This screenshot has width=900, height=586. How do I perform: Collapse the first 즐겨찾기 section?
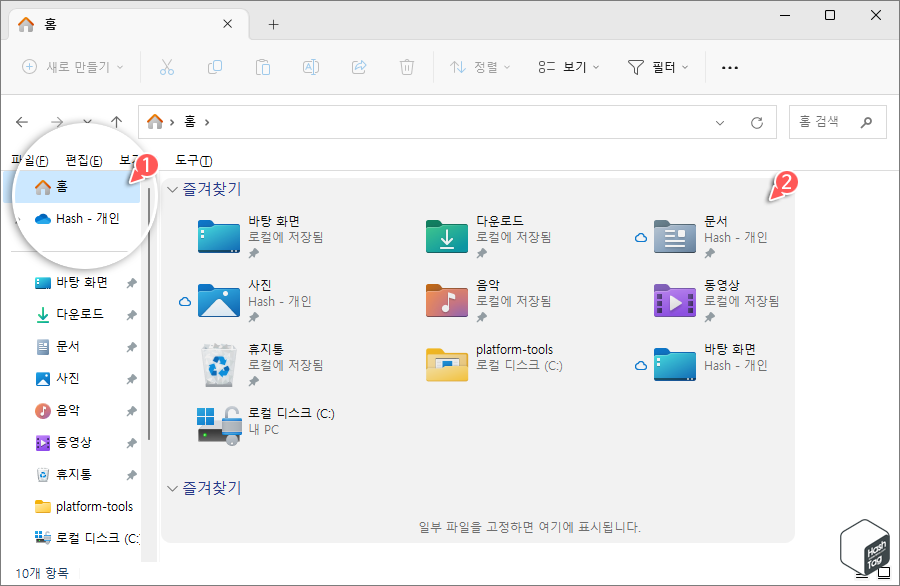point(172,189)
